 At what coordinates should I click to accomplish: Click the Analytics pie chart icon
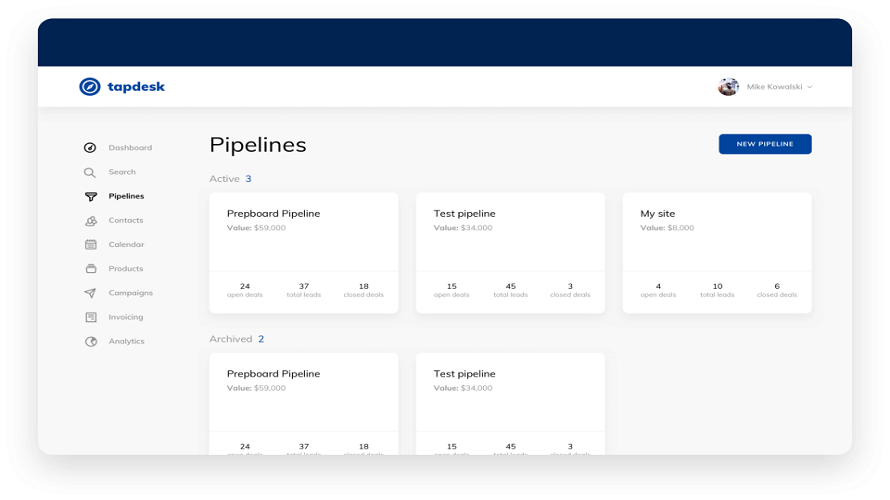pos(90,342)
